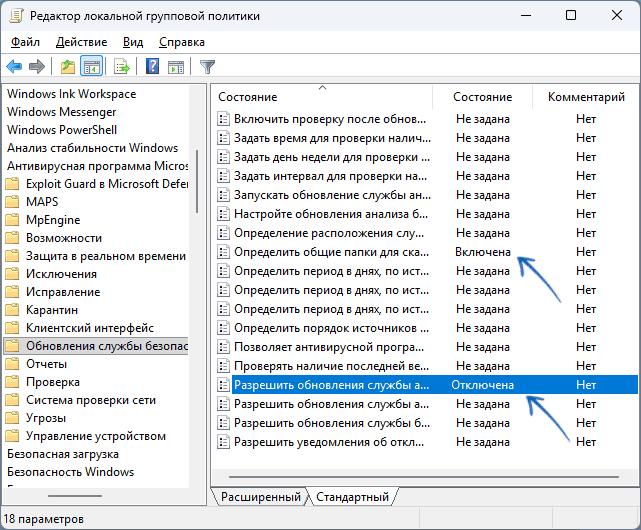Select the Карантин folder in tree

tap(54, 310)
